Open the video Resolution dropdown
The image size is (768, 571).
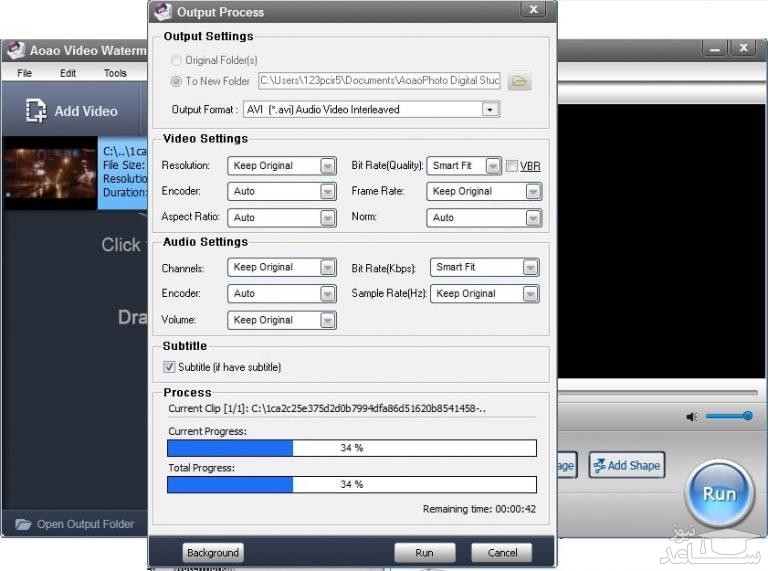(x=328, y=166)
